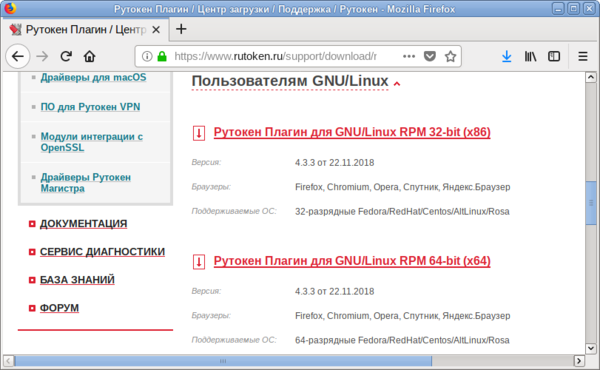The width and height of the screenshot is (600, 370).
Task: Click the vertical scrollbar up arrow
Action: click(x=590, y=77)
